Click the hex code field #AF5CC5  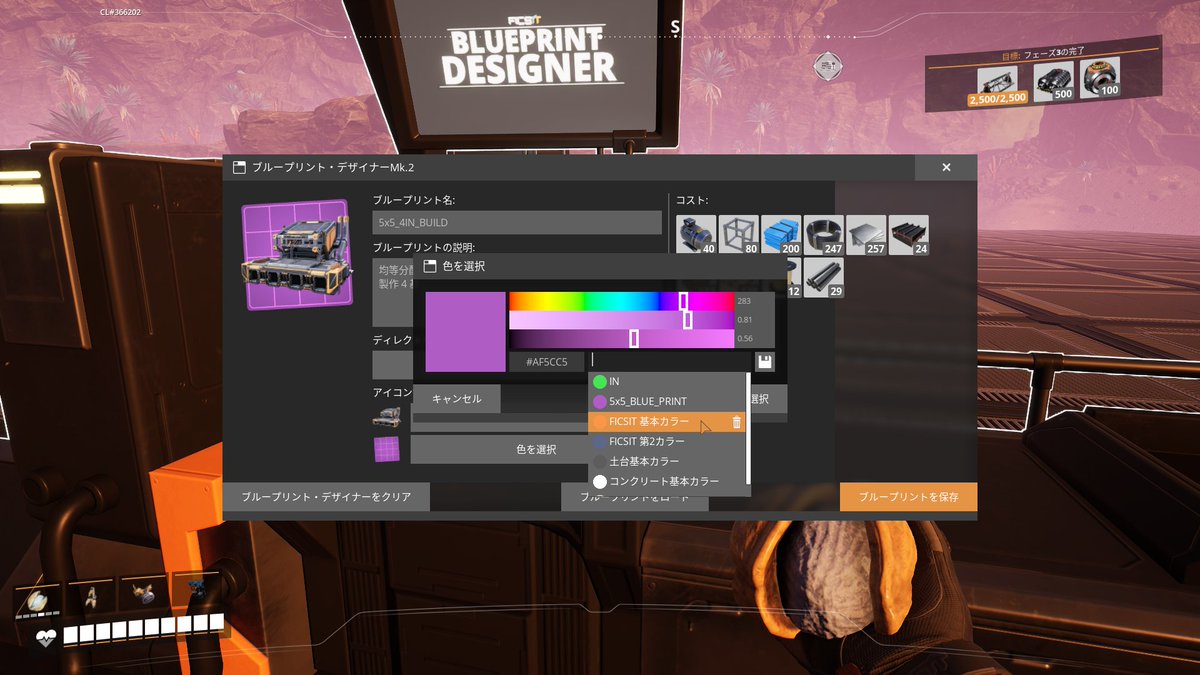[x=547, y=362]
